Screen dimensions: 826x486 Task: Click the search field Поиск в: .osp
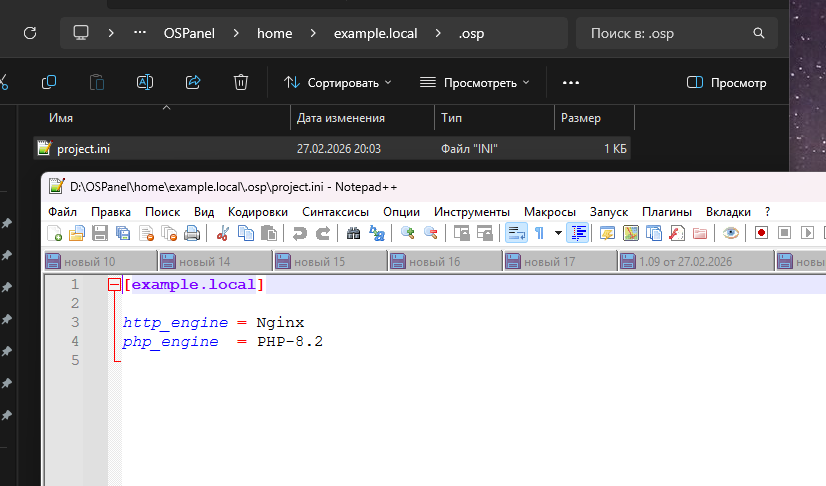coord(675,33)
